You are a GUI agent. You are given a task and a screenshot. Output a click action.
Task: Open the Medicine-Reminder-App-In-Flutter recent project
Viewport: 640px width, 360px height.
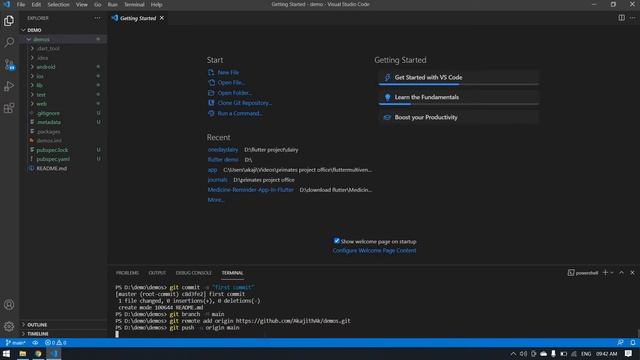pos(251,190)
